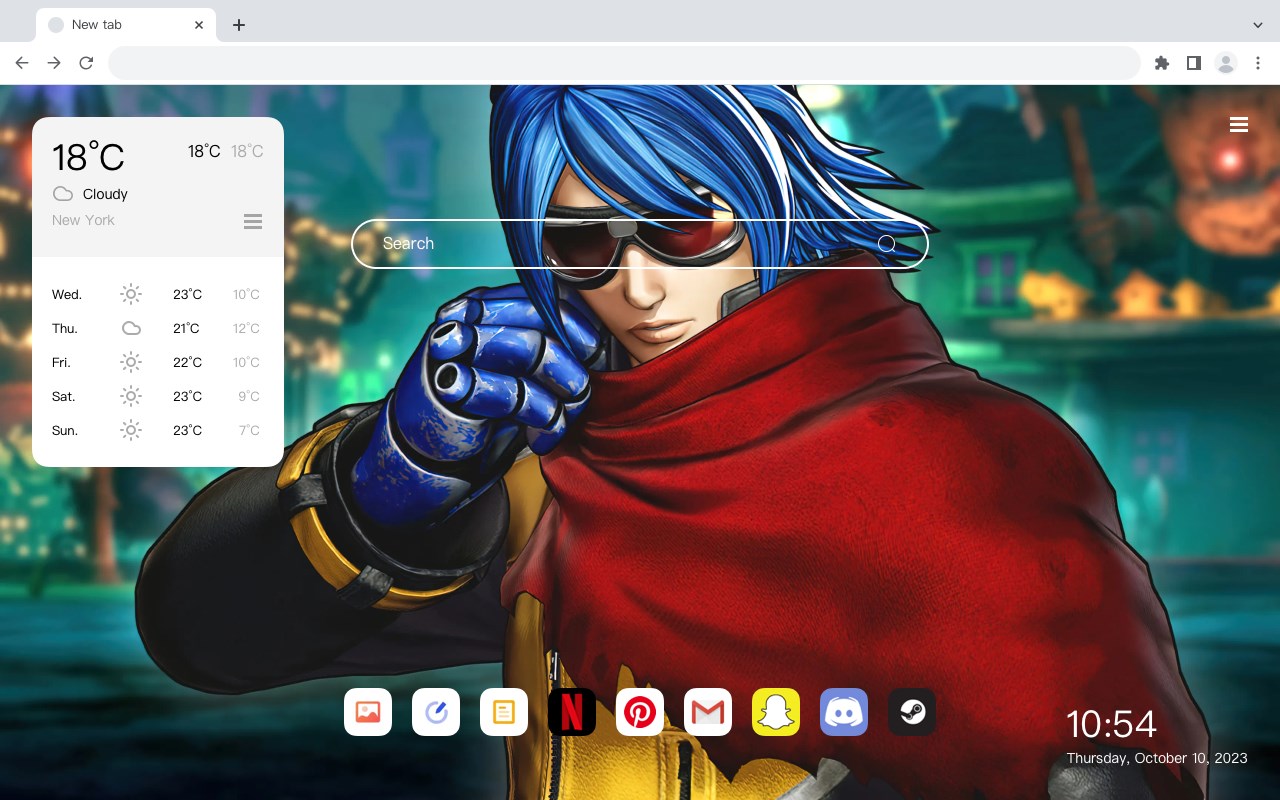Open Chrome extensions puzzle icon
Viewport: 1280px width, 800px height.
pyautogui.click(x=1162, y=63)
